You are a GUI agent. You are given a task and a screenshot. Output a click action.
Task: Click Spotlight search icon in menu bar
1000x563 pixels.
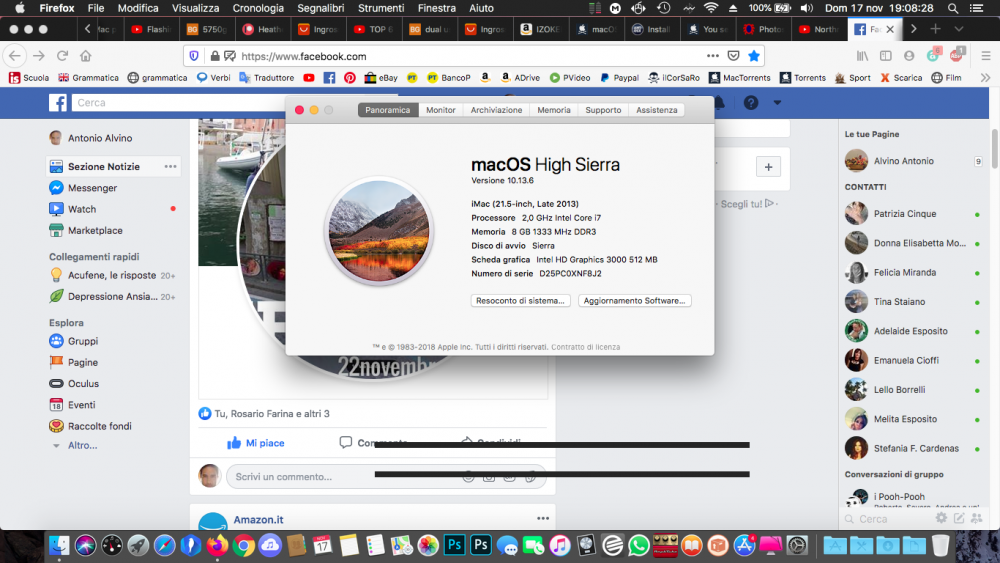tap(952, 8)
